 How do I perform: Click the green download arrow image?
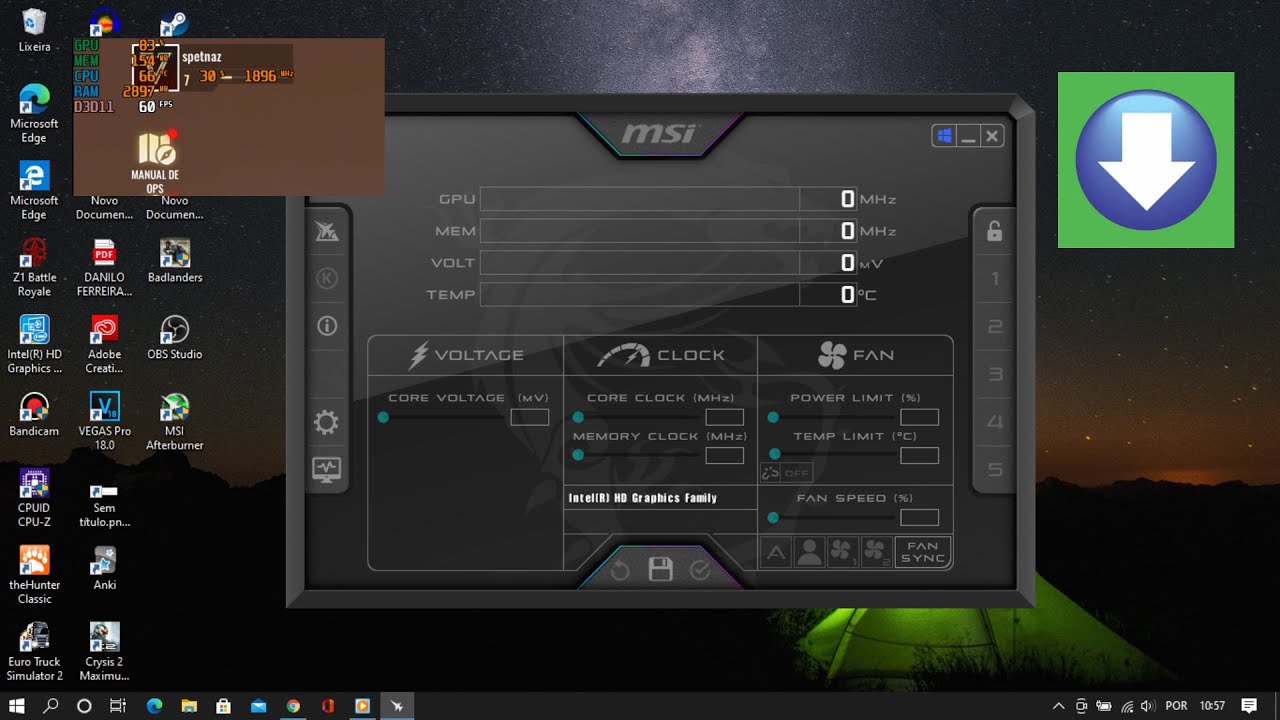coord(1146,160)
